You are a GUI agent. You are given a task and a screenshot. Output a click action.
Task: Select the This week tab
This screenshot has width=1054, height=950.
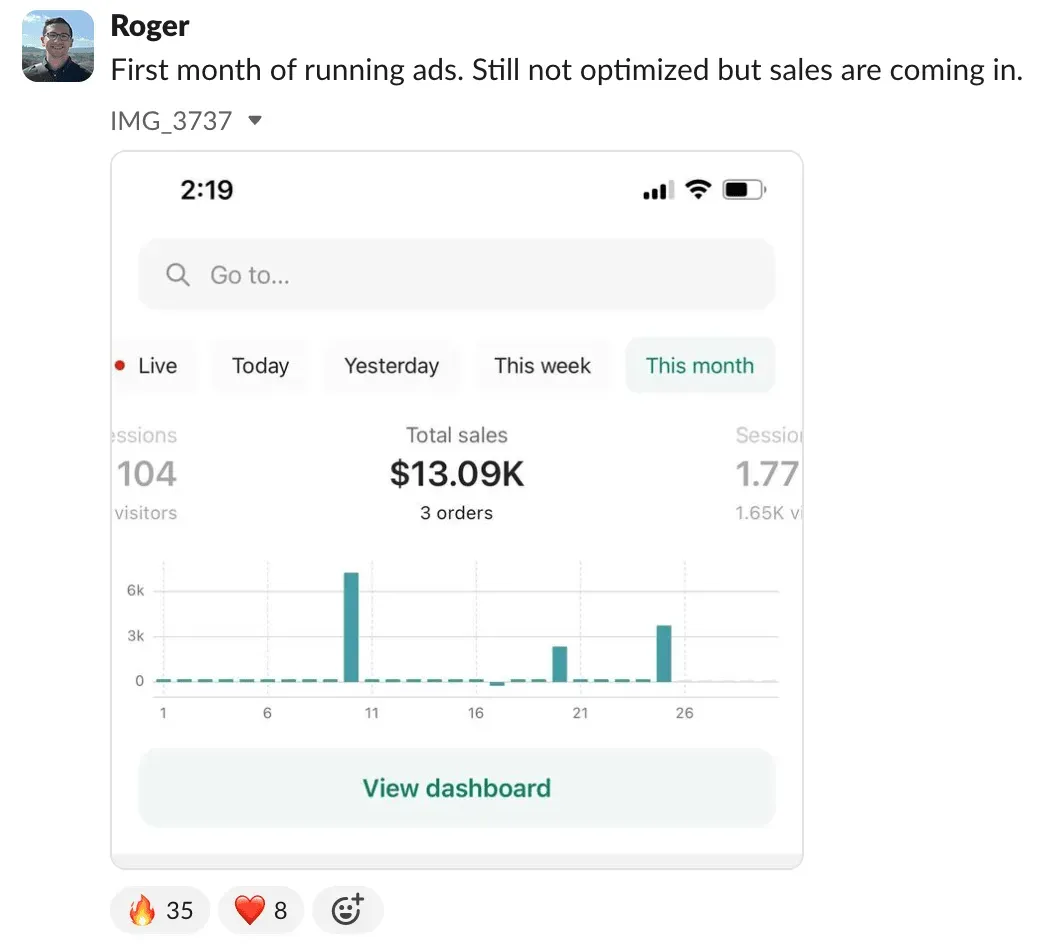click(542, 366)
